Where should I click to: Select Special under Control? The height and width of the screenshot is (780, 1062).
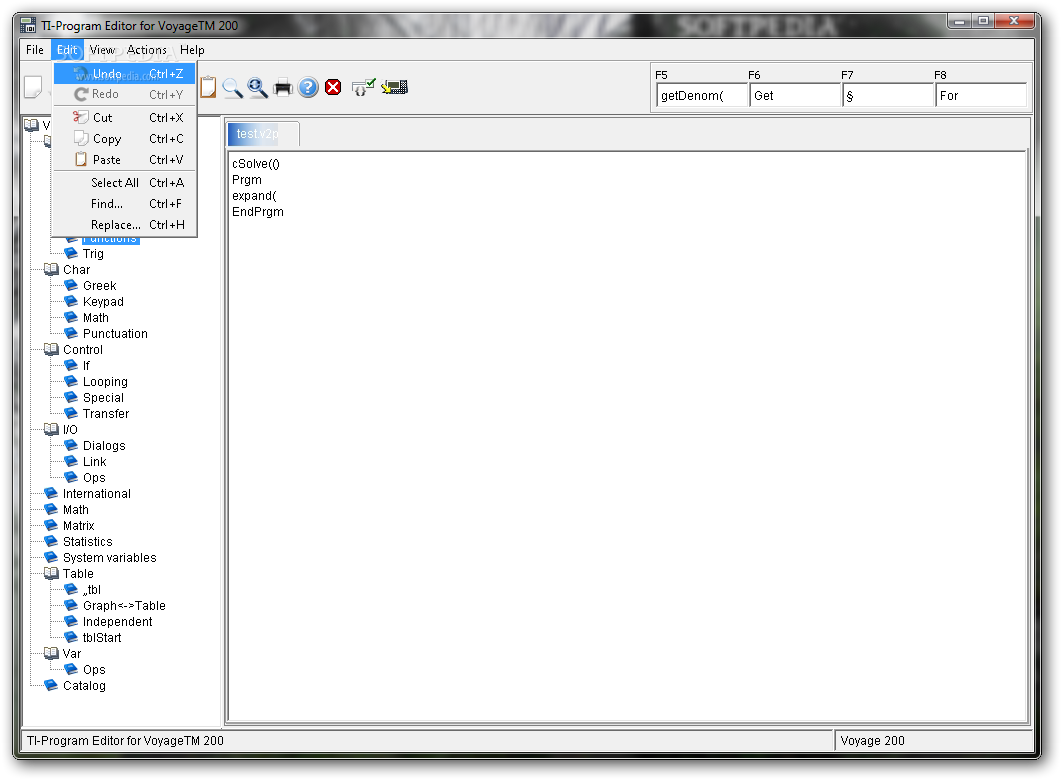click(103, 397)
